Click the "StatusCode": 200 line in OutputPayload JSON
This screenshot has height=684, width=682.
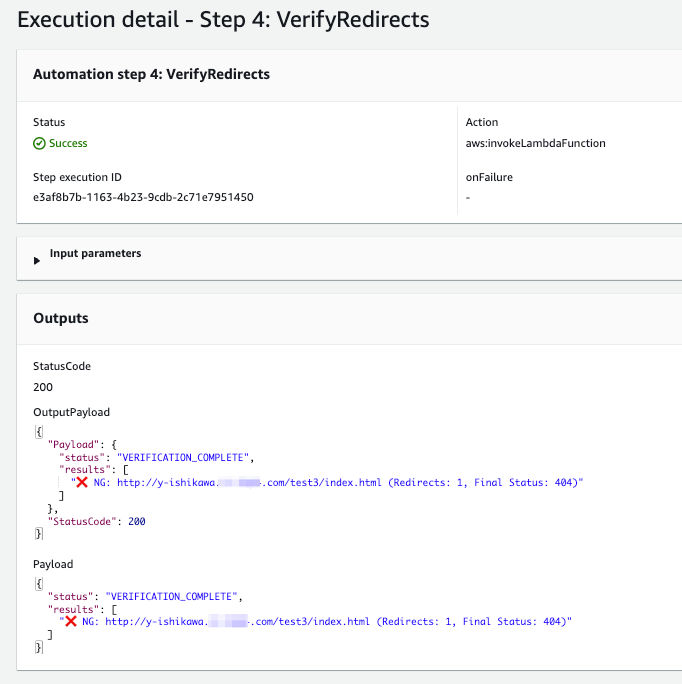pos(96,521)
